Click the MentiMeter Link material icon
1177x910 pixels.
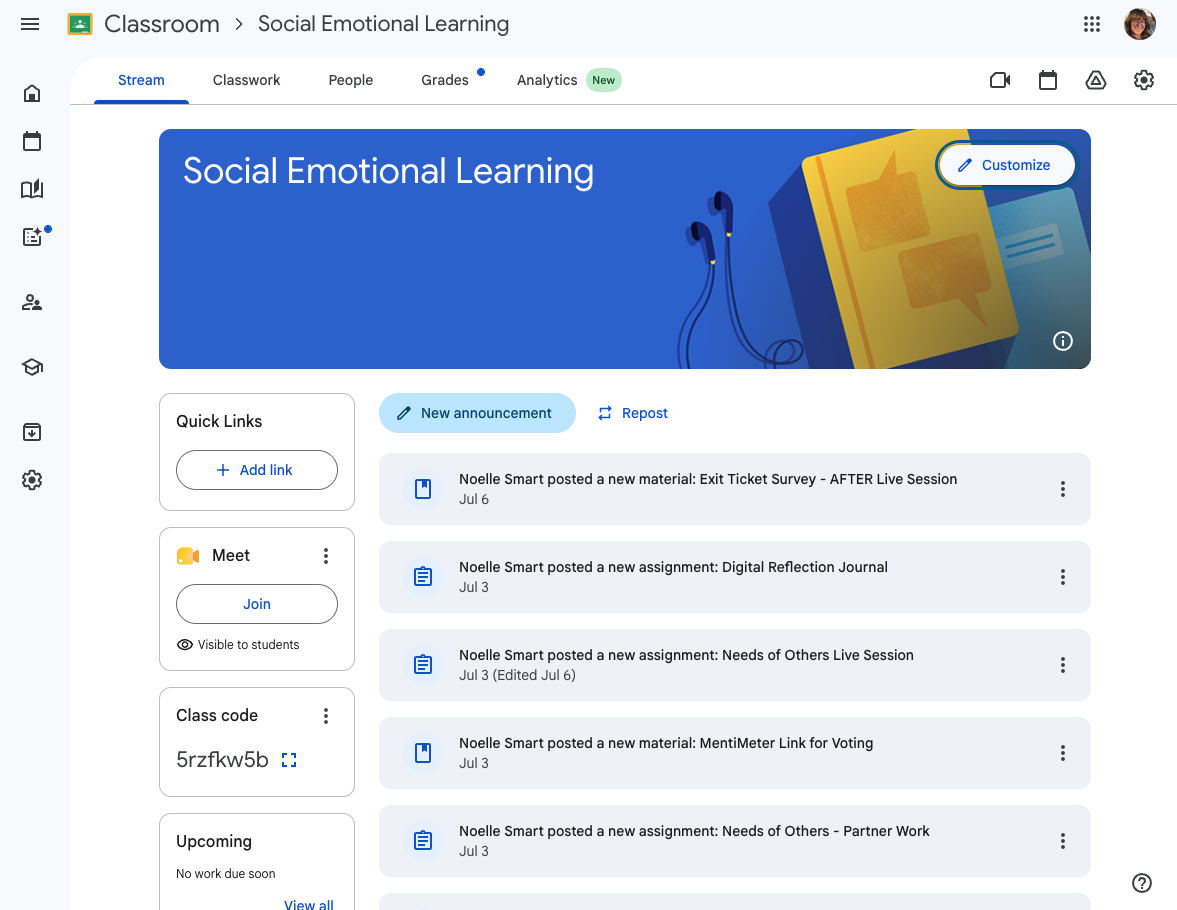pos(423,753)
